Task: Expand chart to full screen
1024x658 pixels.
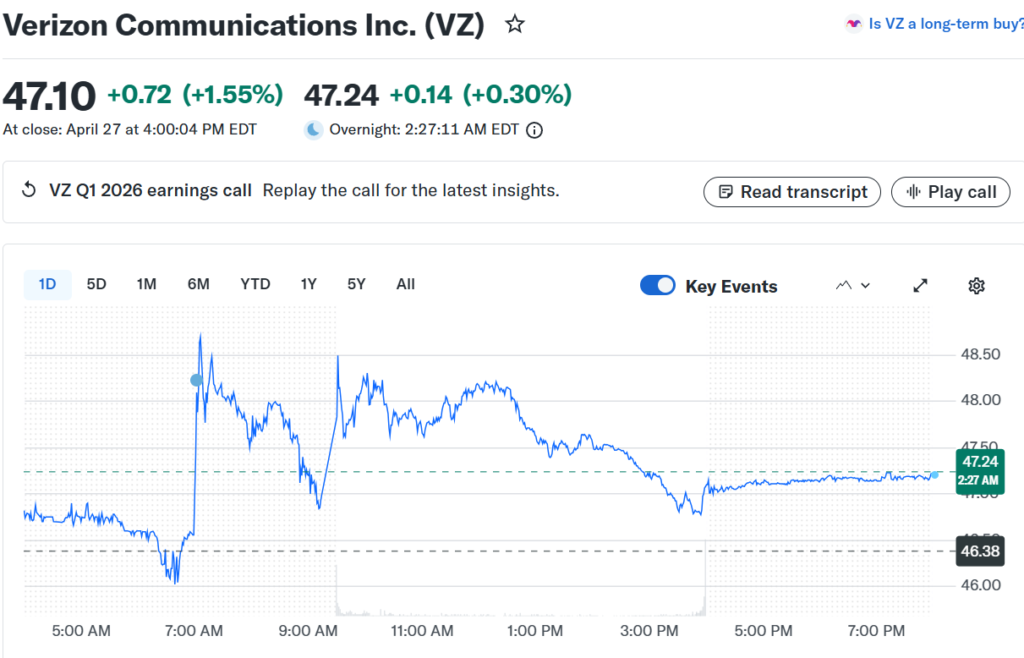Action: (921, 286)
